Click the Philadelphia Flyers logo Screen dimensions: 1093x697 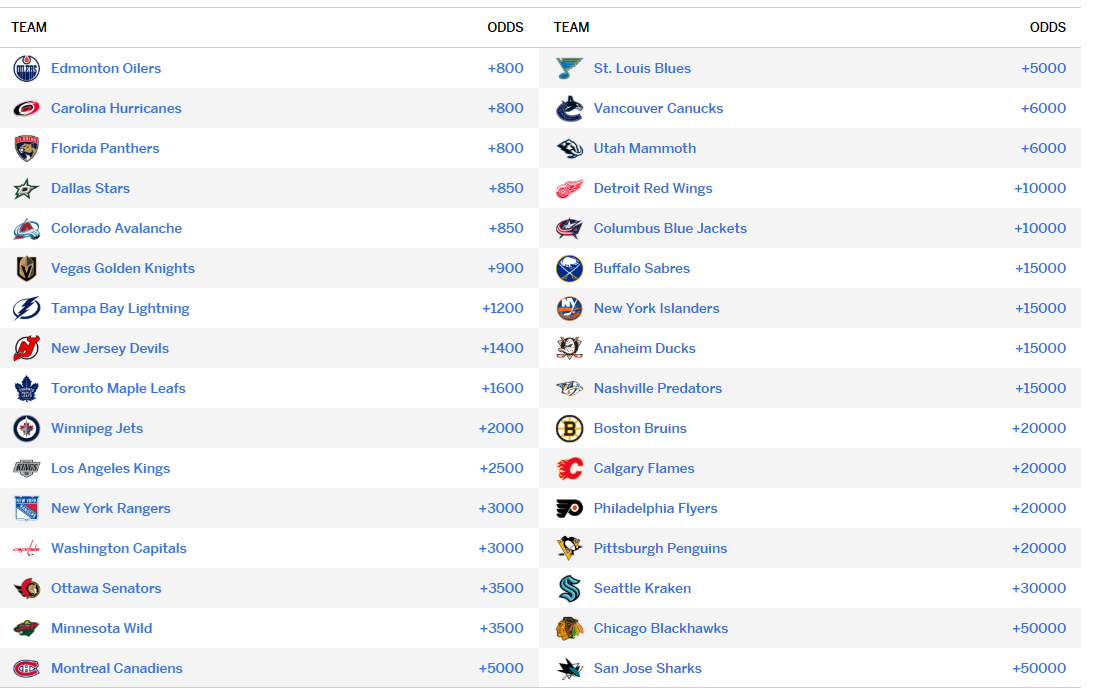570,508
